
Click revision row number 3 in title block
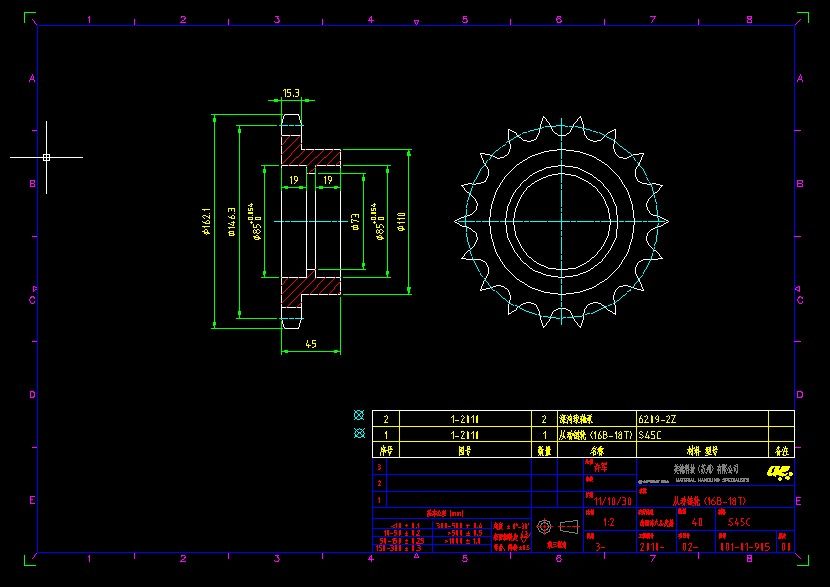coord(379,467)
